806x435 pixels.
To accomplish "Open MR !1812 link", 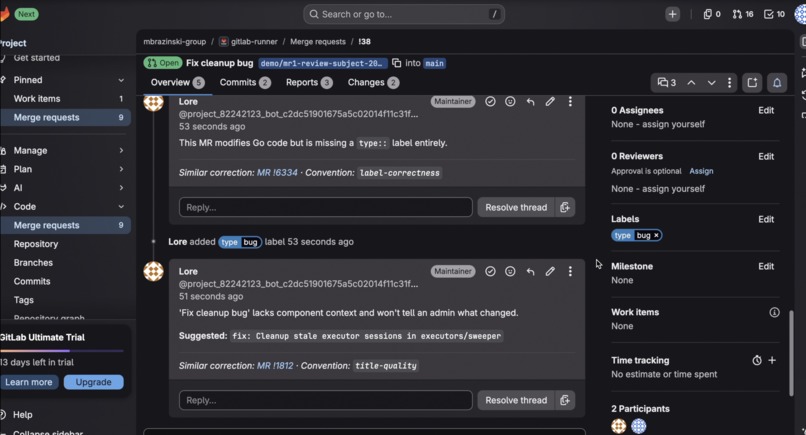I will point(275,366).
